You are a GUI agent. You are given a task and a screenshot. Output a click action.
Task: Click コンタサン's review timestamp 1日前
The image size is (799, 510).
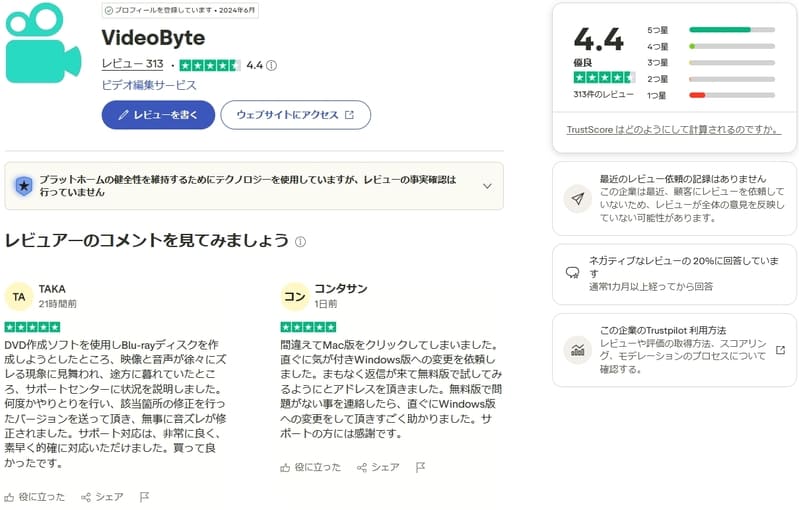(326, 304)
